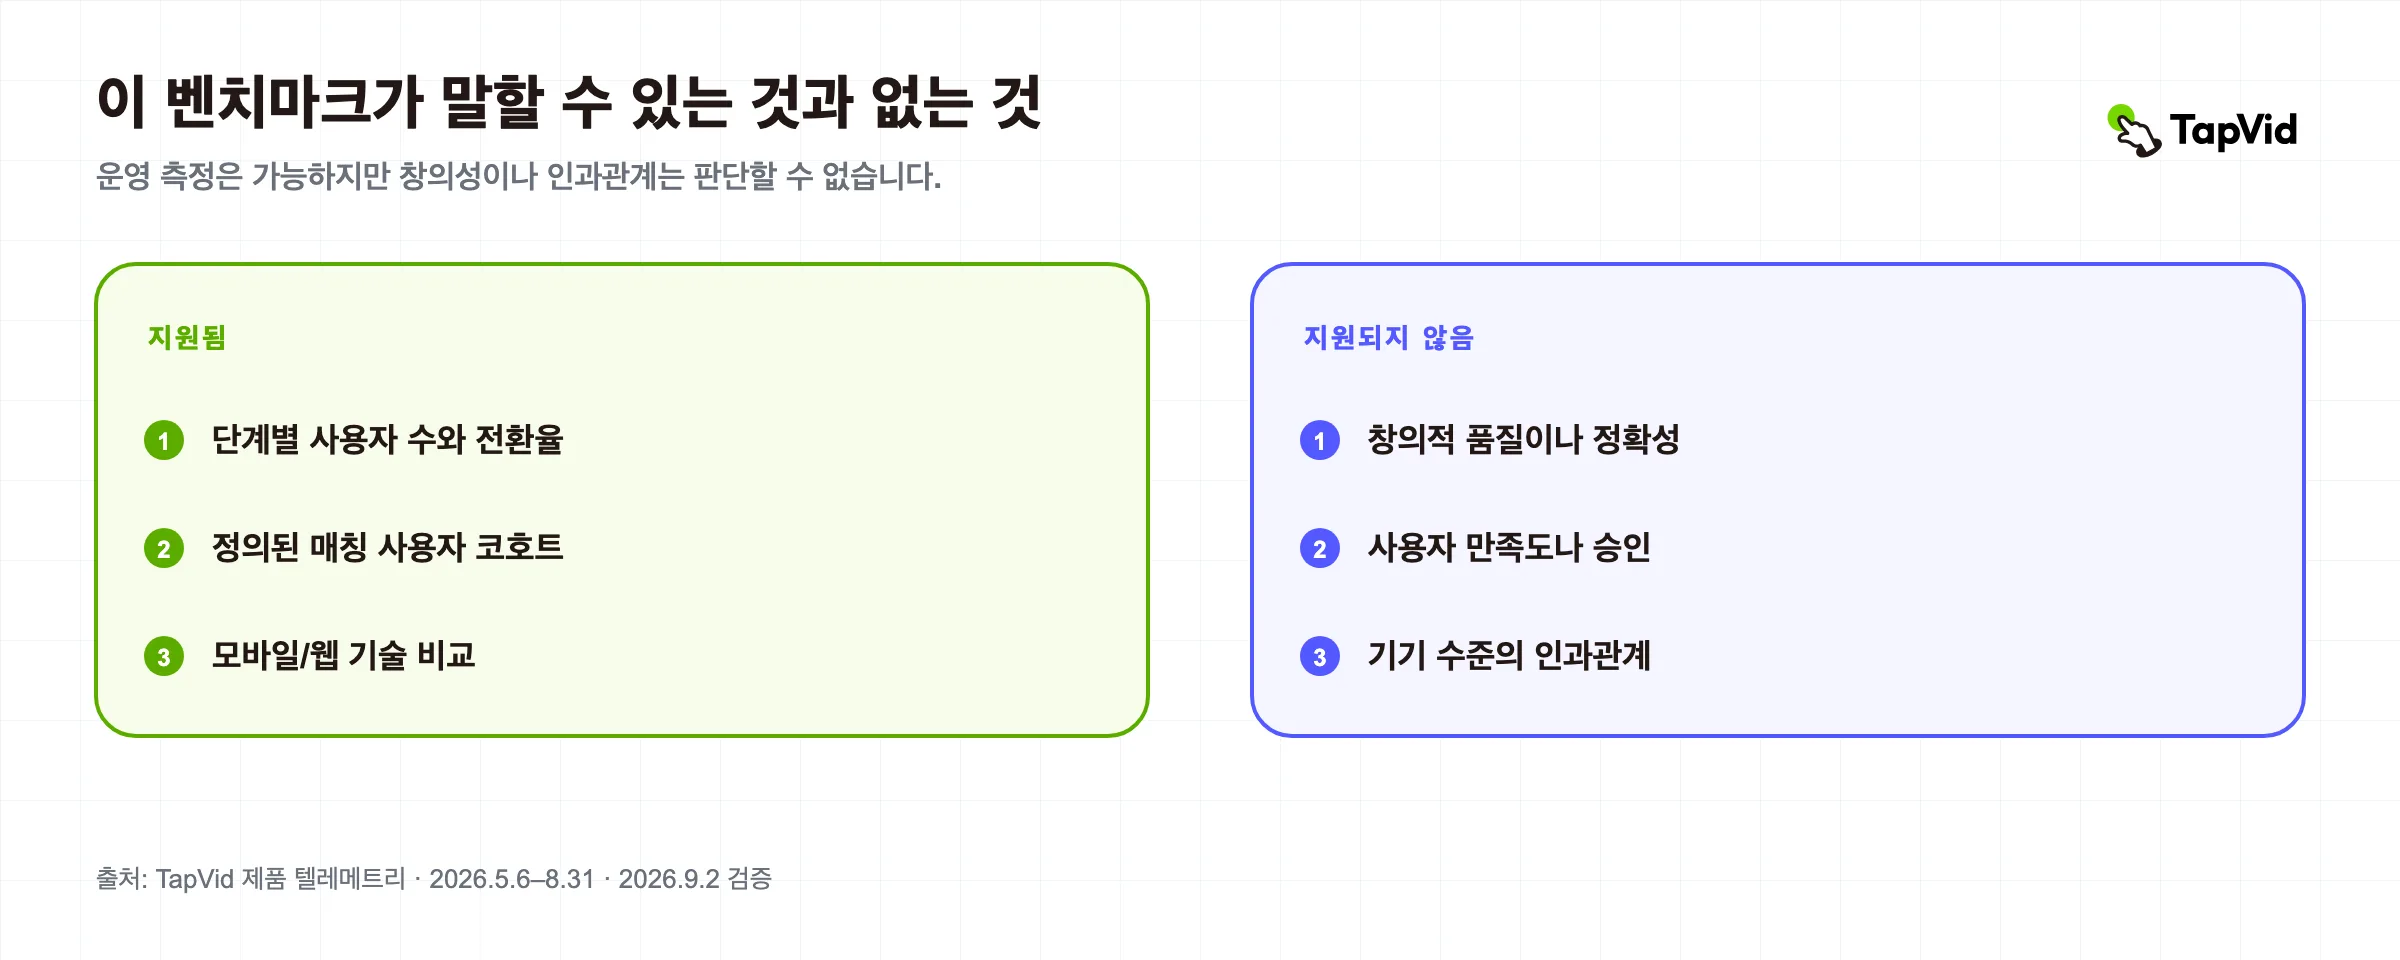Click the item 모바일/웹 기술 비교
Screen dimensions: 2400x960
(x=343, y=656)
